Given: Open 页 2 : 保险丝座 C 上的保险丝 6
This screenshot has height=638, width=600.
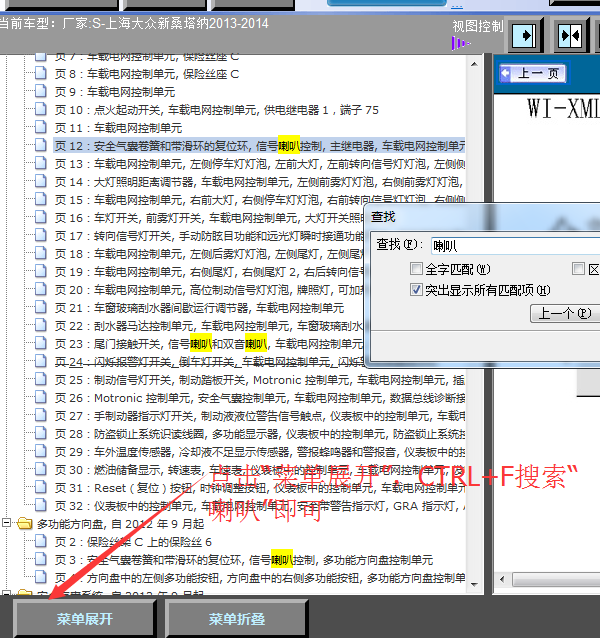Looking at the screenshot, I should tap(133, 542).
